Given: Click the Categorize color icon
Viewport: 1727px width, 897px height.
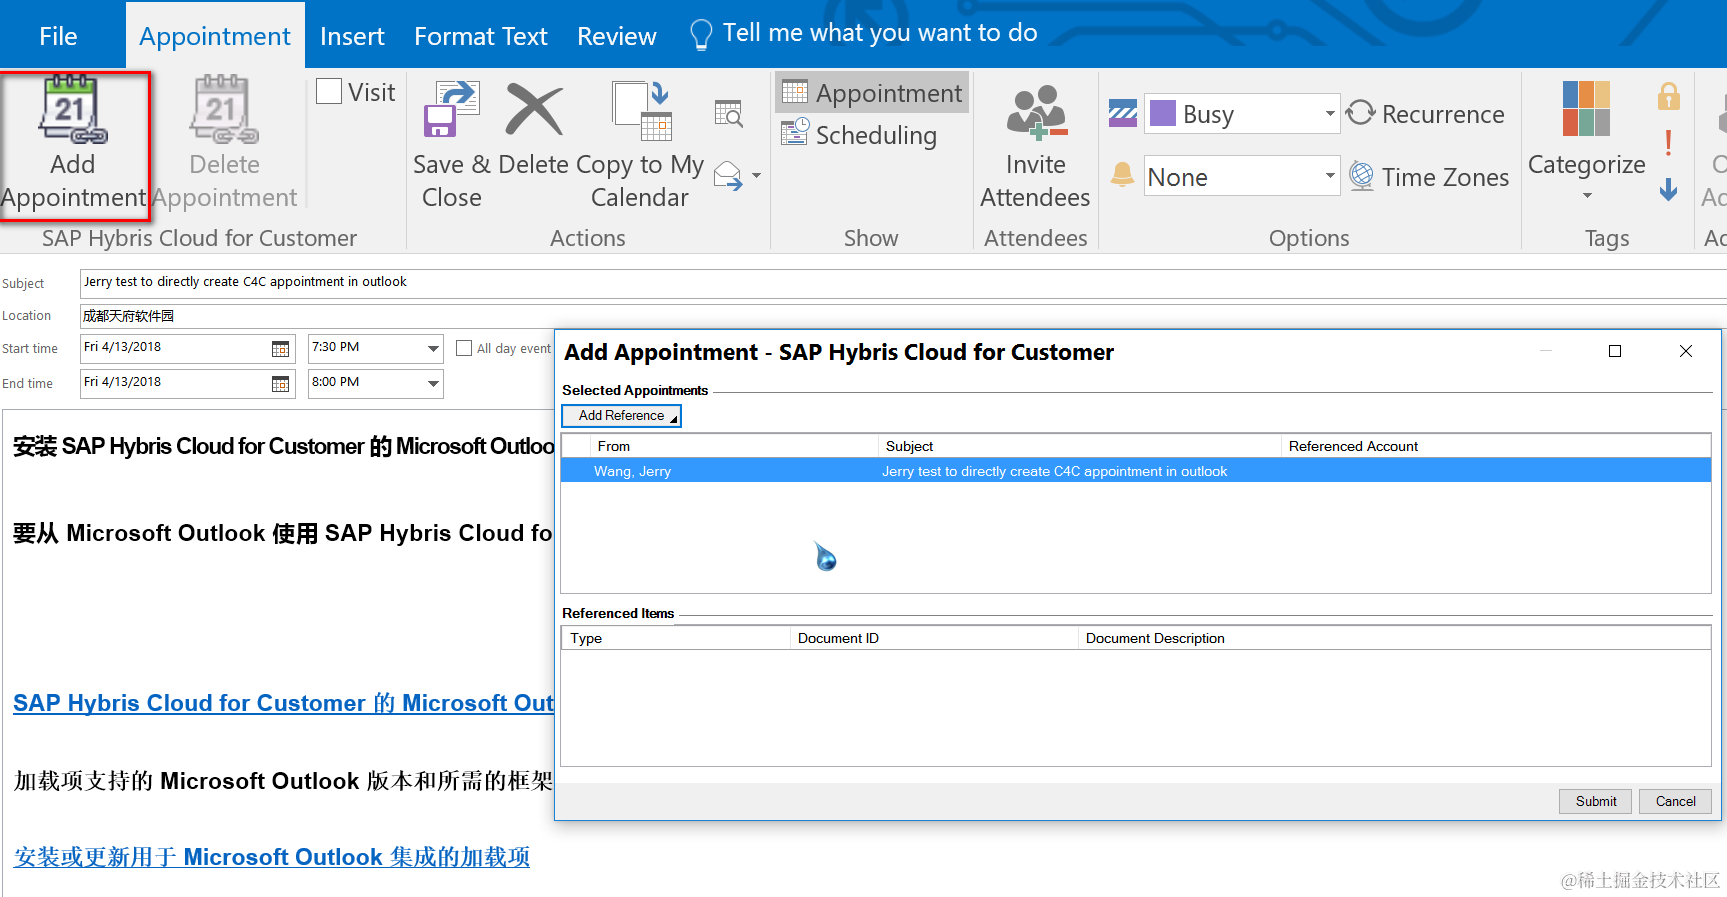Looking at the screenshot, I should click(x=1586, y=109).
